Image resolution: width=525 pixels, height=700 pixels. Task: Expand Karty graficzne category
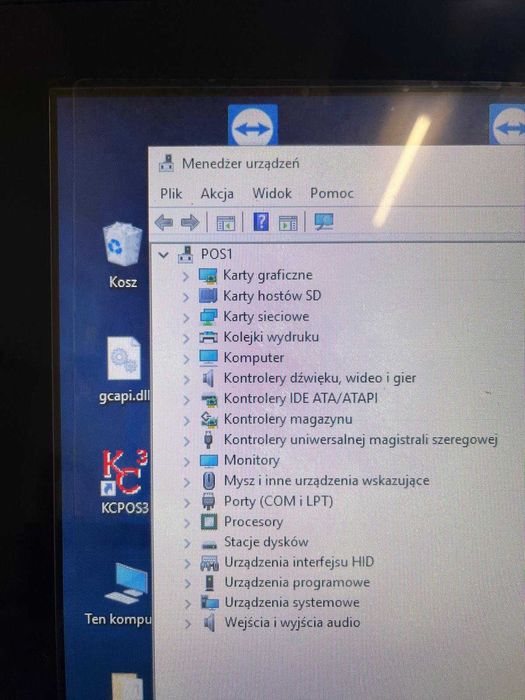186,276
